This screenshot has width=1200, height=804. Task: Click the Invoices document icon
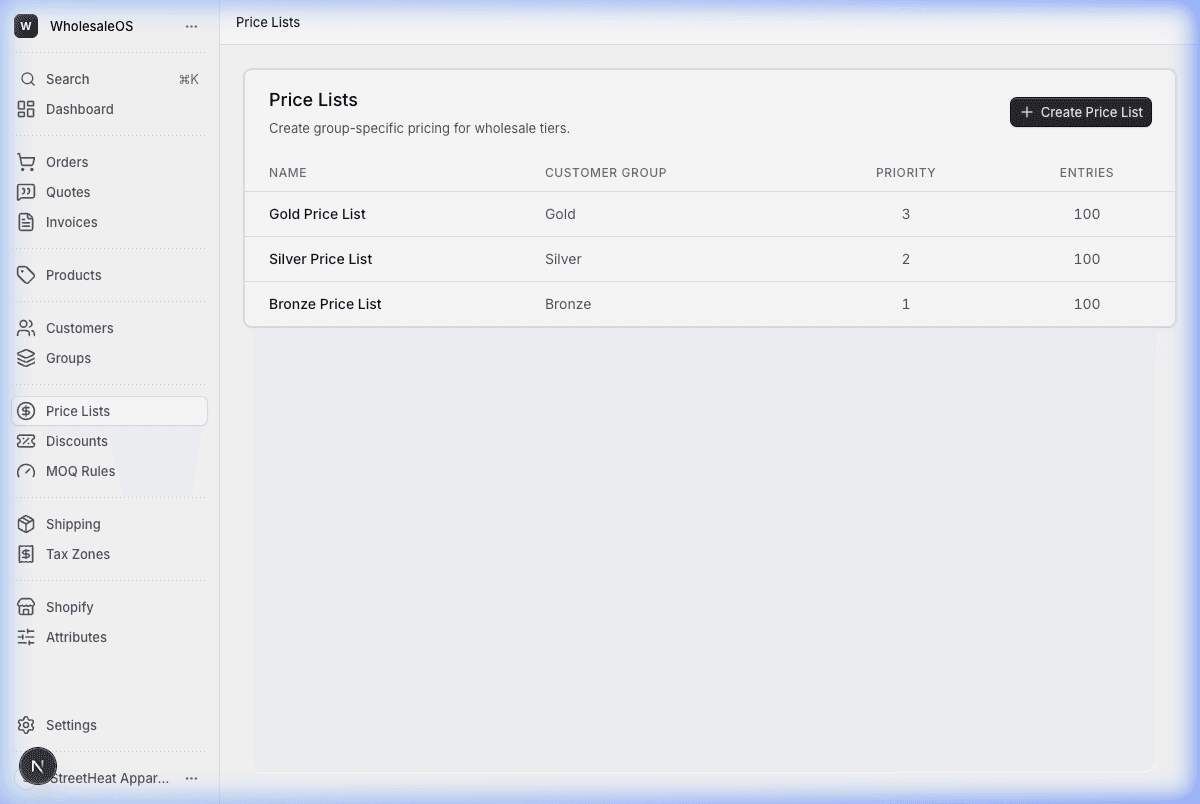(x=25, y=222)
